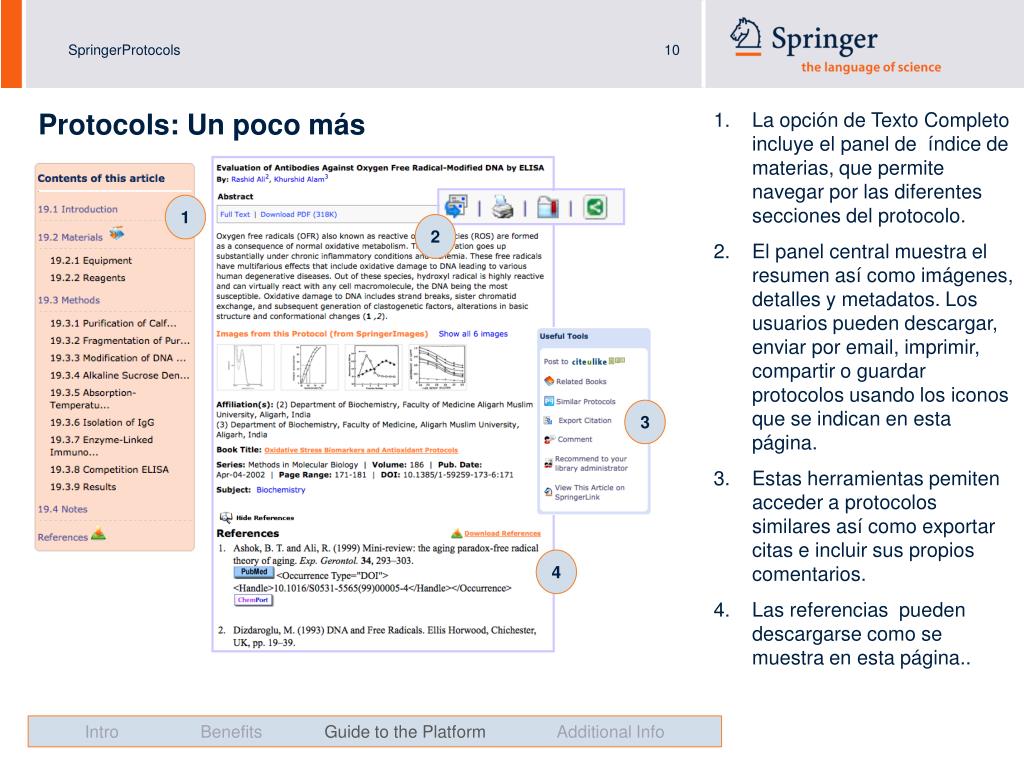The image size is (1024, 768).
Task: Open first protocol image thumbnail
Action: [x=244, y=366]
